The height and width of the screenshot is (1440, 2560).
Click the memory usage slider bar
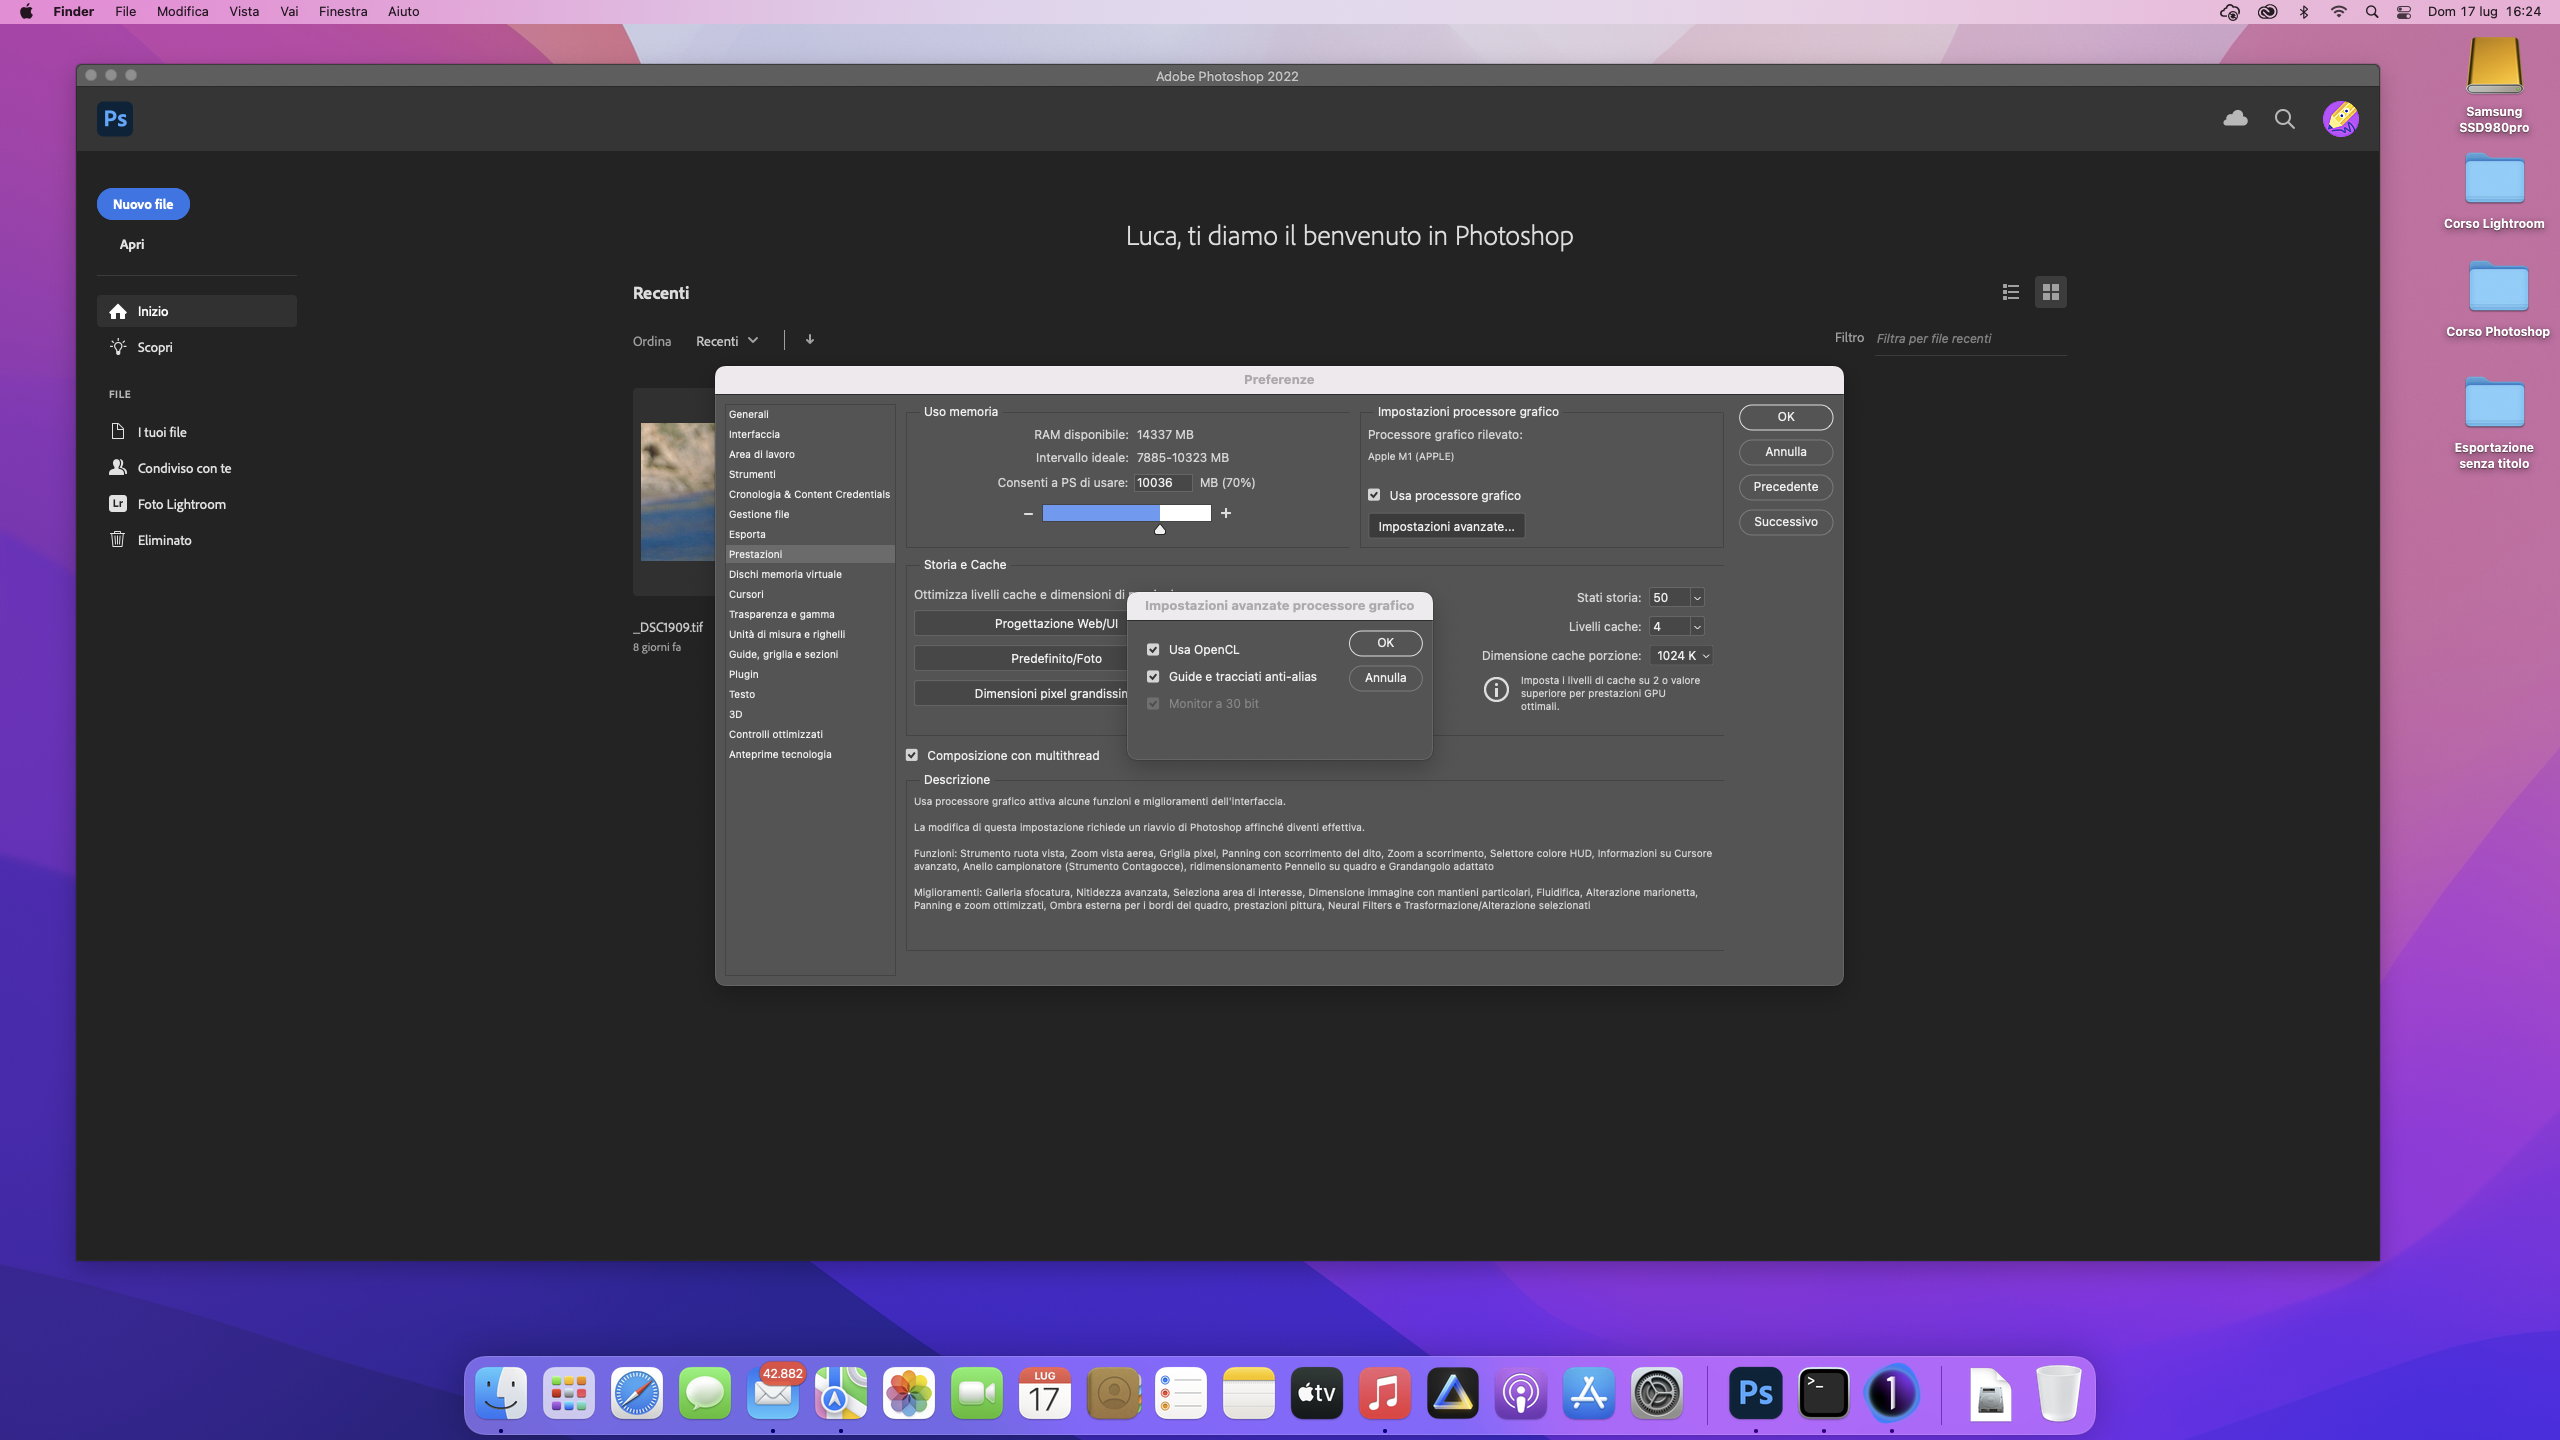pos(1127,513)
